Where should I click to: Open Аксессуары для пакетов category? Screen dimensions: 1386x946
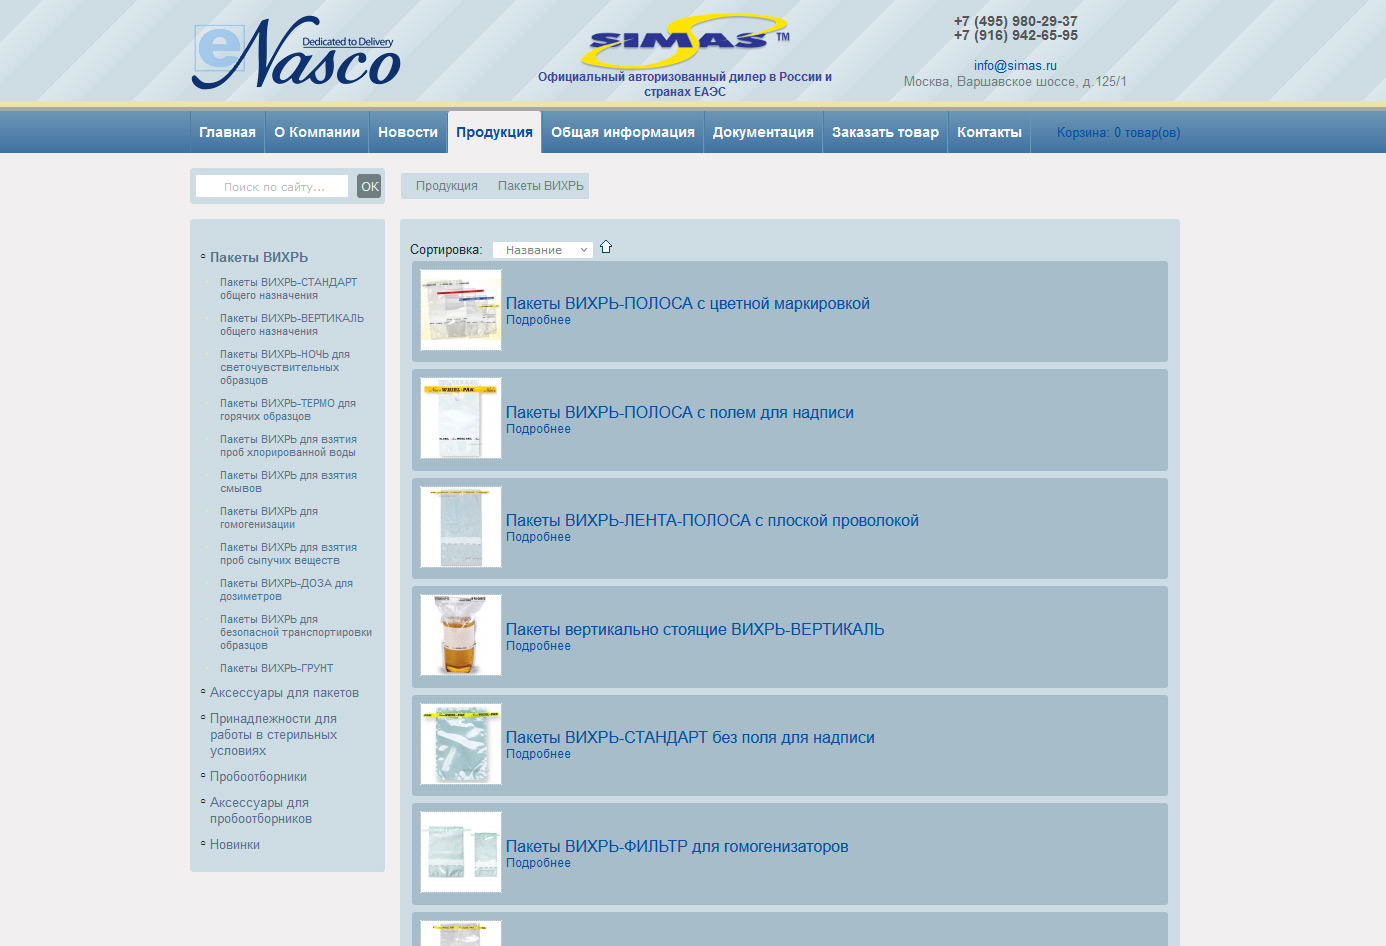(284, 692)
